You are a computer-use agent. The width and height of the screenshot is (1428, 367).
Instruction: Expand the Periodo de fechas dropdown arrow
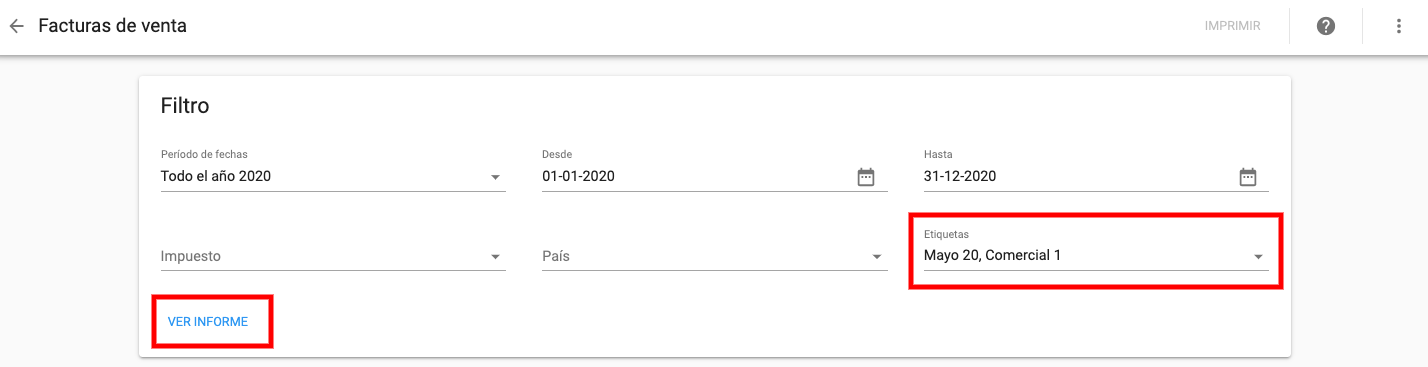495,177
